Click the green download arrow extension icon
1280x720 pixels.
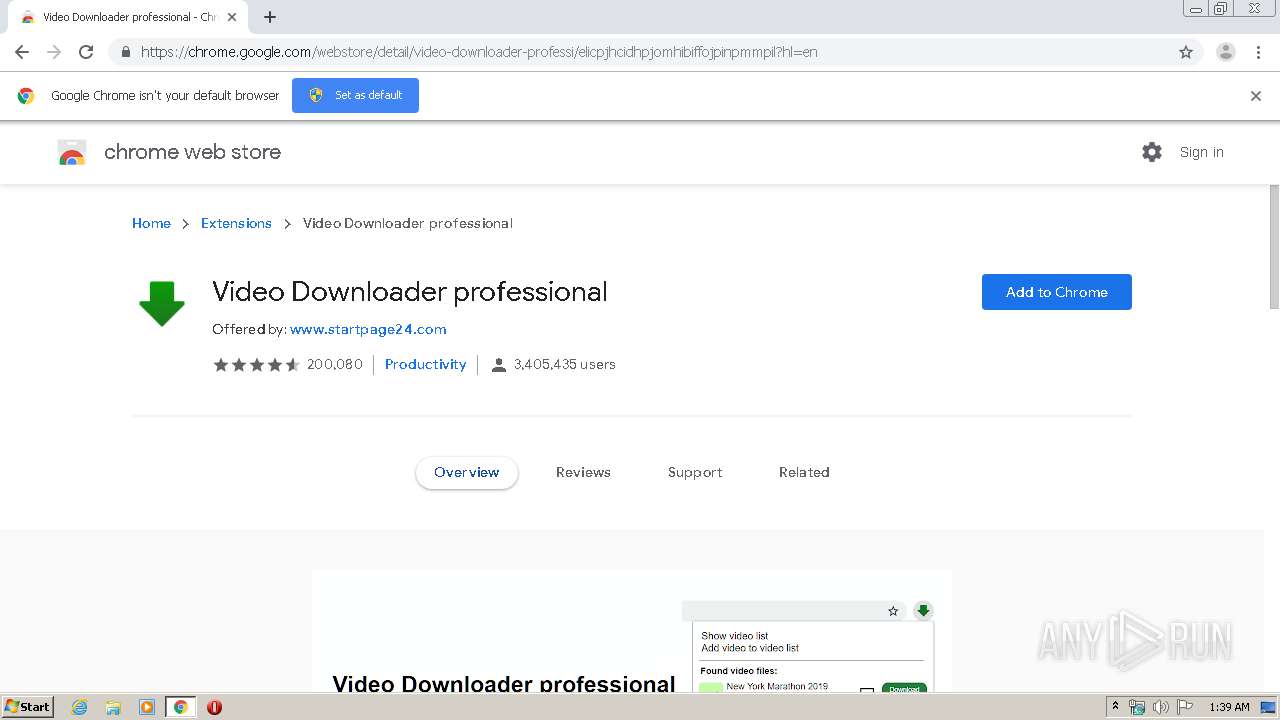[162, 304]
